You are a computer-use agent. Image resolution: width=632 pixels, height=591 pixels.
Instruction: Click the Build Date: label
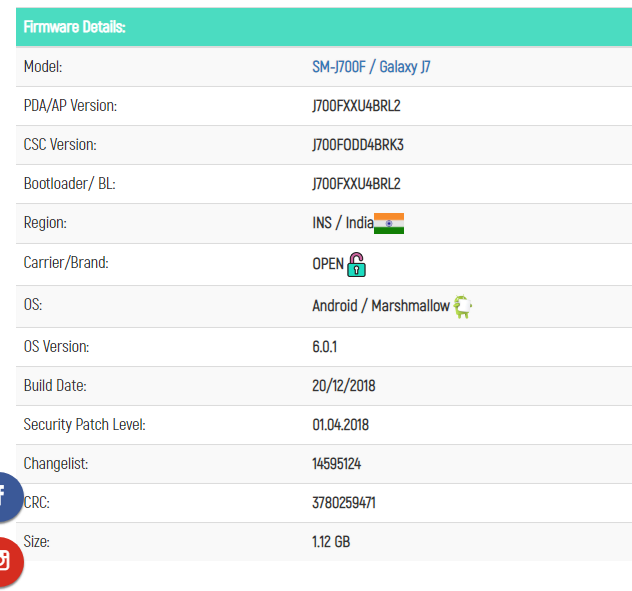(55, 386)
